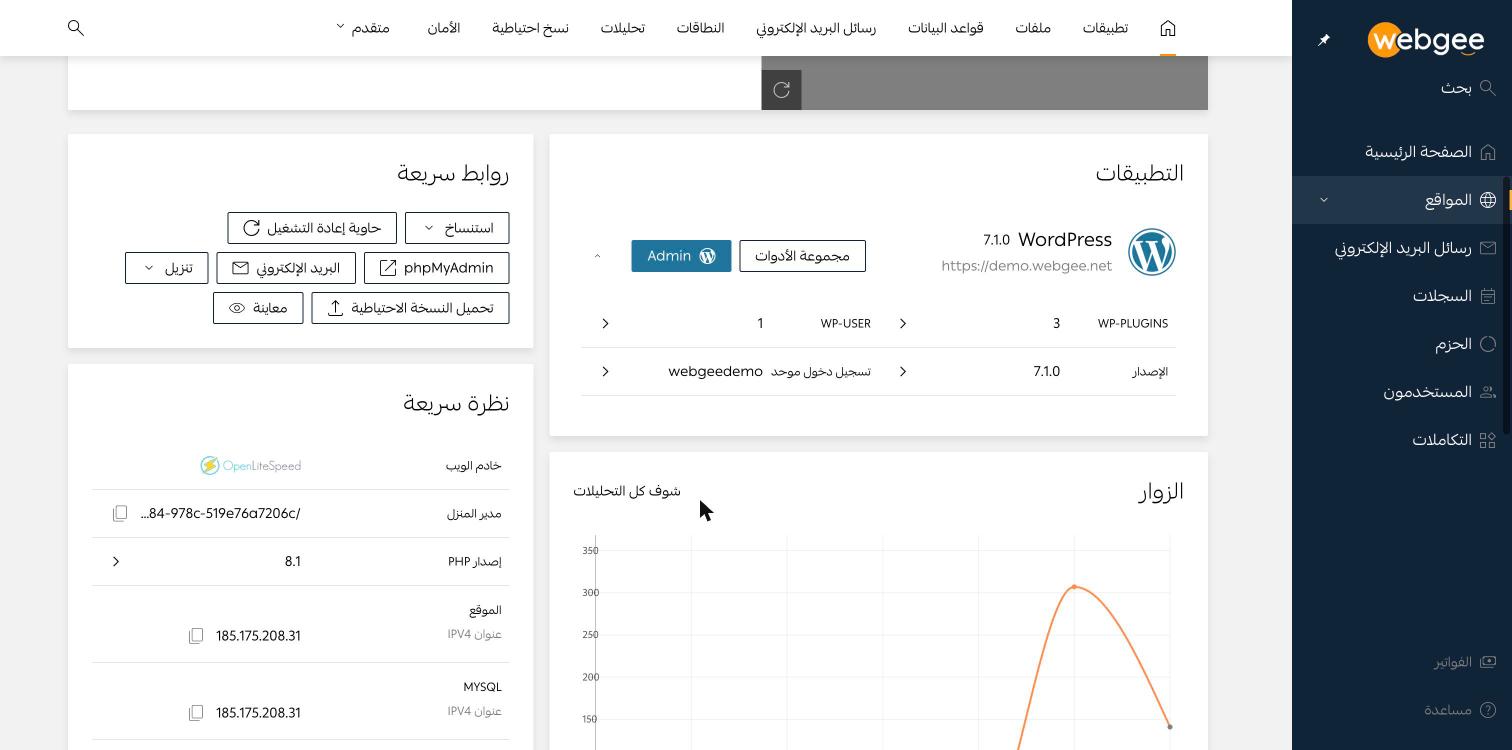Image resolution: width=1512 pixels, height=750 pixels.
Task: Click the pin sidebar icon
Action: pos(1324,40)
